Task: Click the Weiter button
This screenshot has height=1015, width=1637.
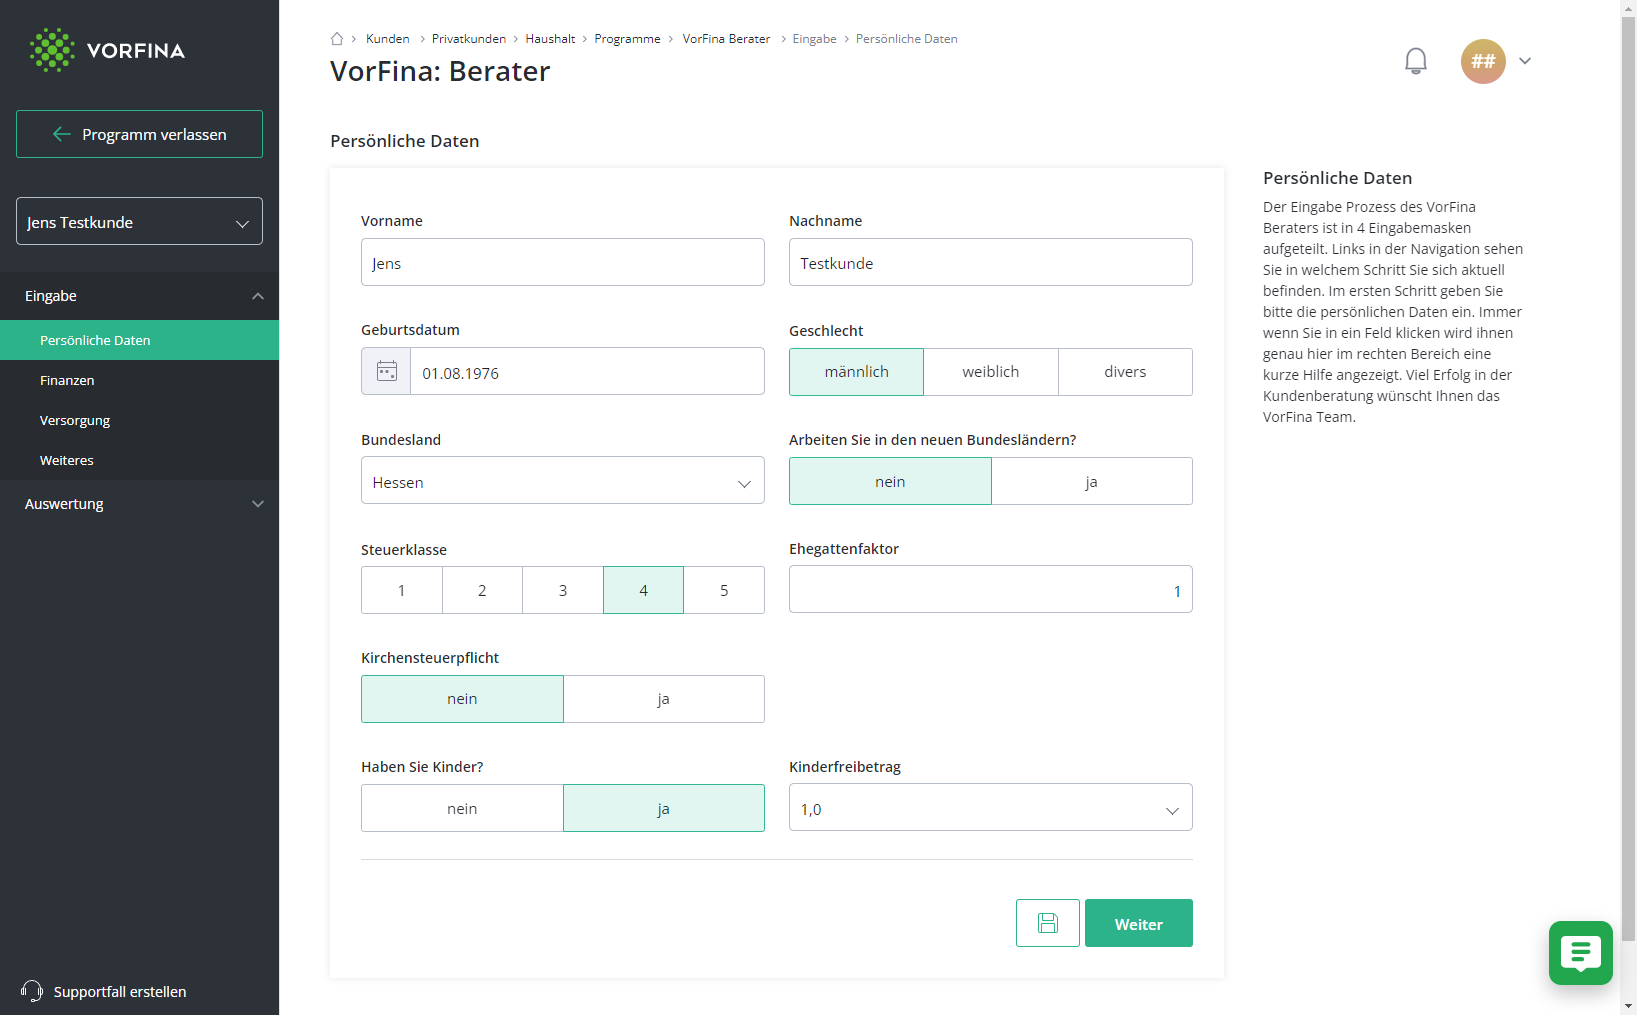Action: click(1139, 923)
